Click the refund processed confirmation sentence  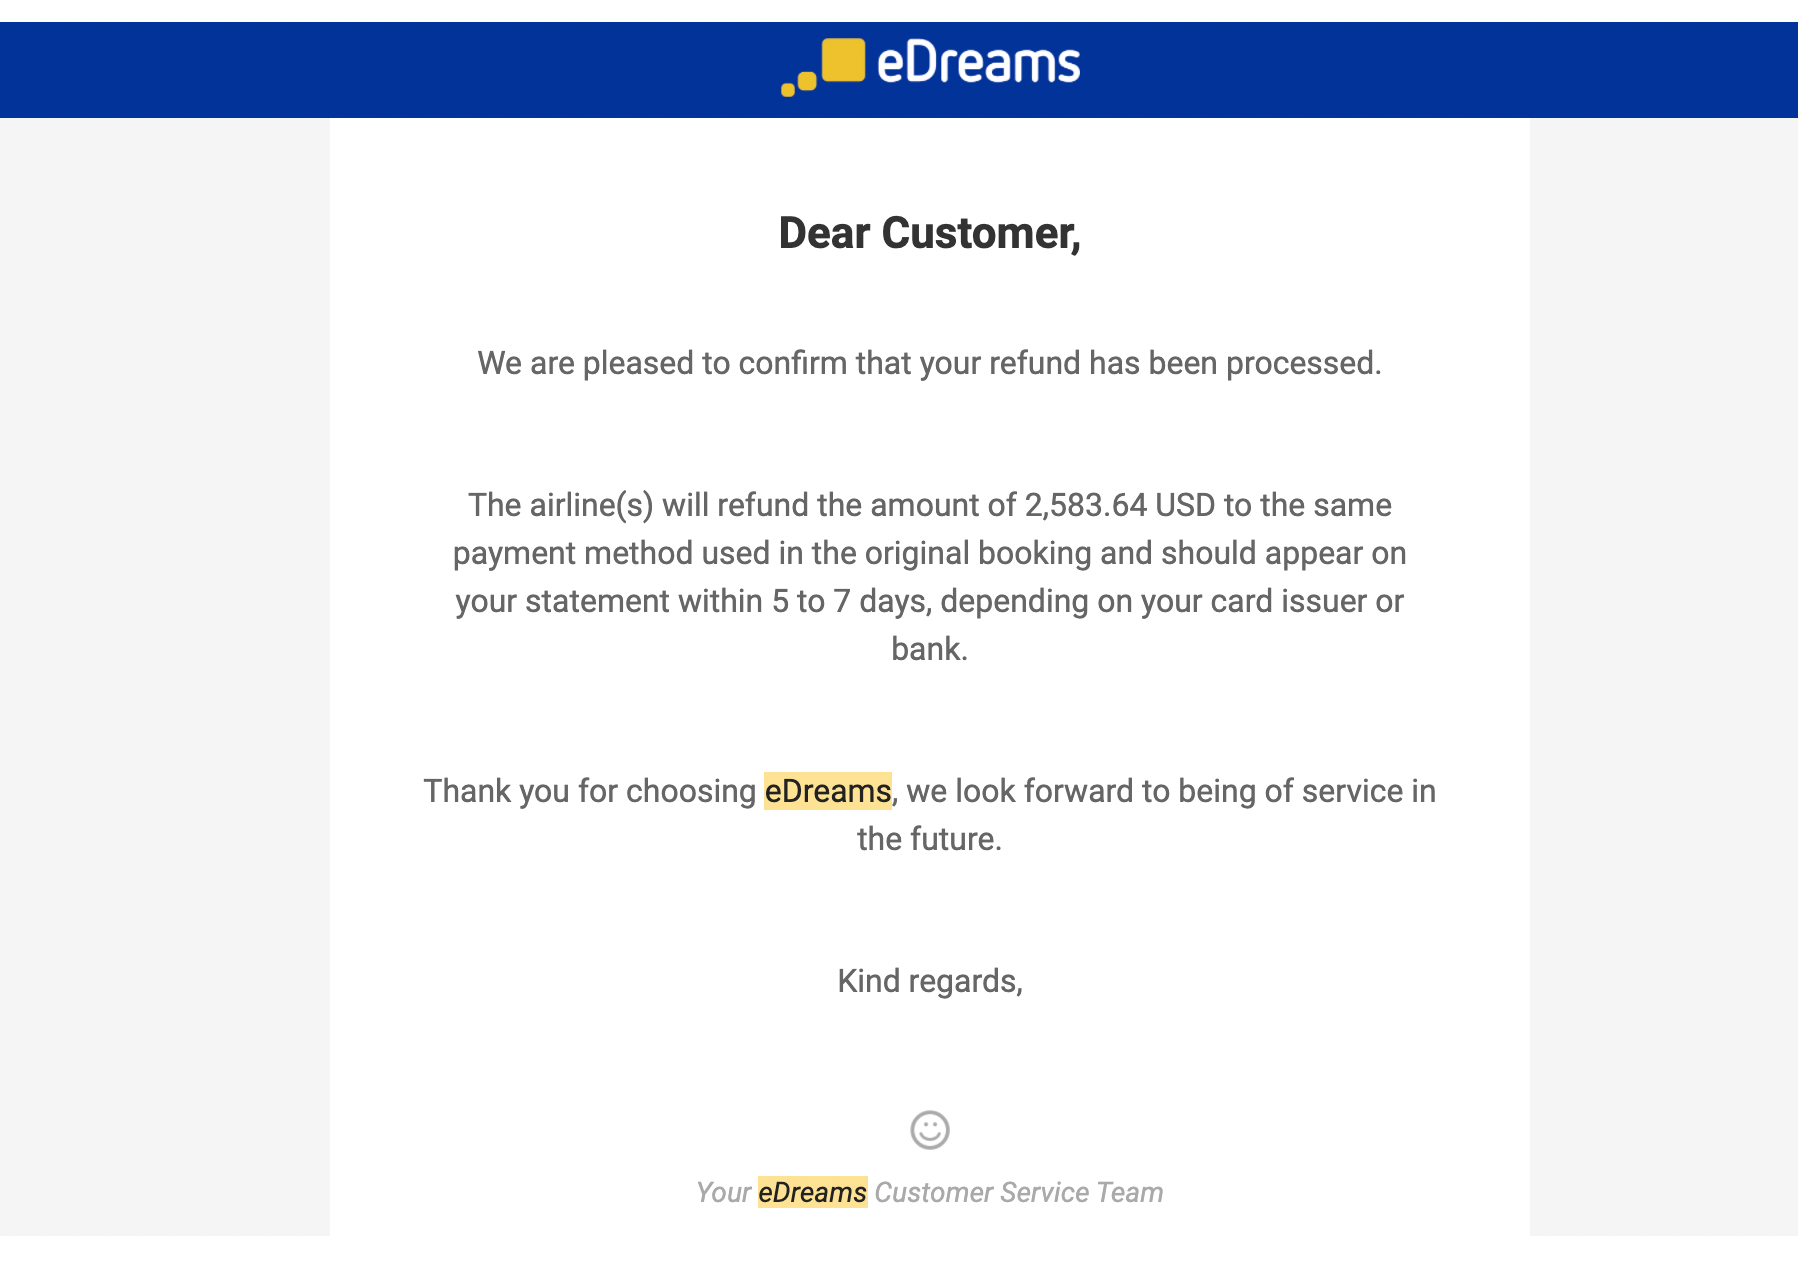pyautogui.click(x=929, y=363)
